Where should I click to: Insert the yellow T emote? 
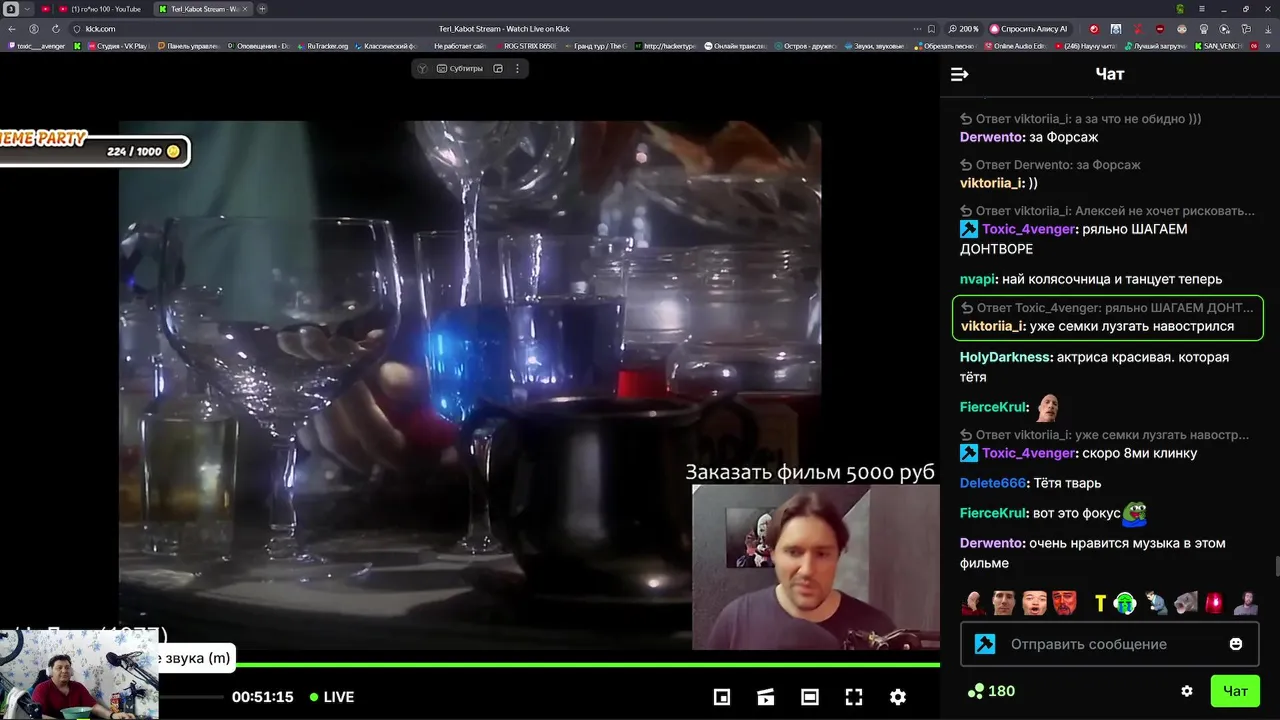pyautogui.click(x=1100, y=603)
